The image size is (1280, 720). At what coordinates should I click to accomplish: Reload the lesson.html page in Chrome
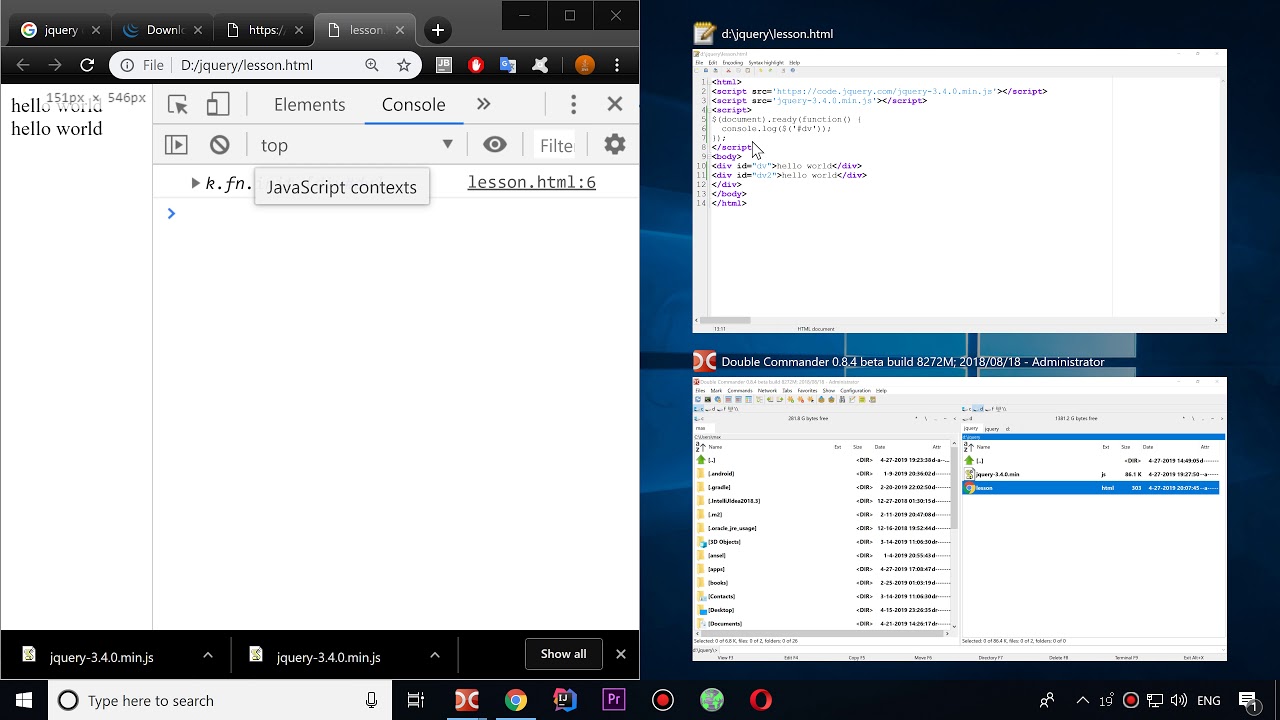click(x=87, y=65)
